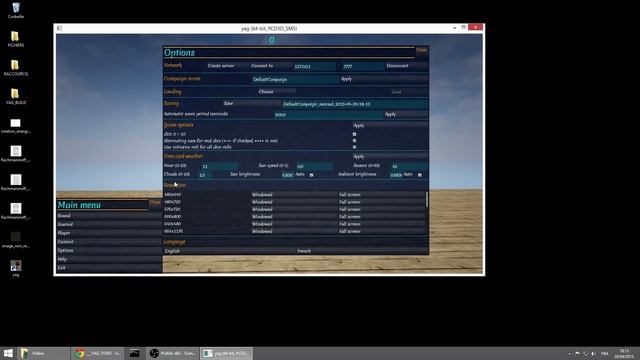Open the Action Center flag tray icon

[x=578, y=353]
